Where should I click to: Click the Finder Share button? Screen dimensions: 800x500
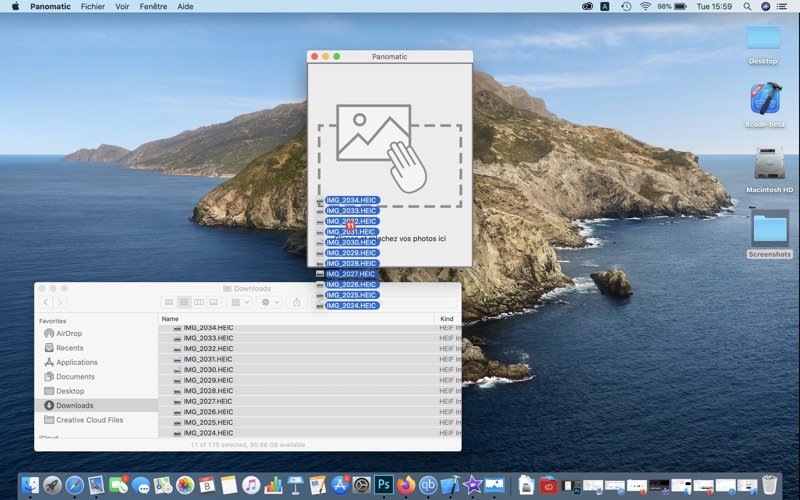coord(296,302)
